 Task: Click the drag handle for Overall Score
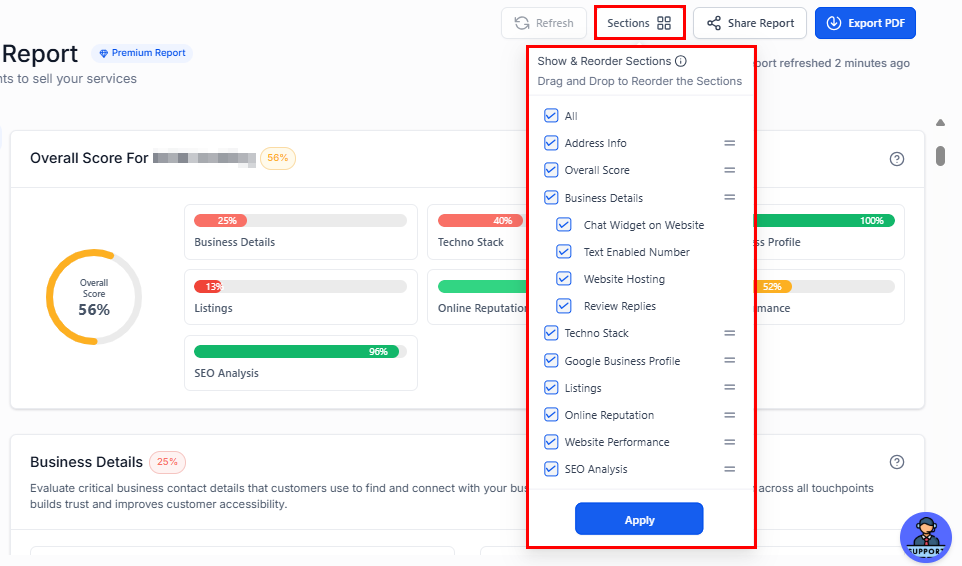[x=729, y=170]
